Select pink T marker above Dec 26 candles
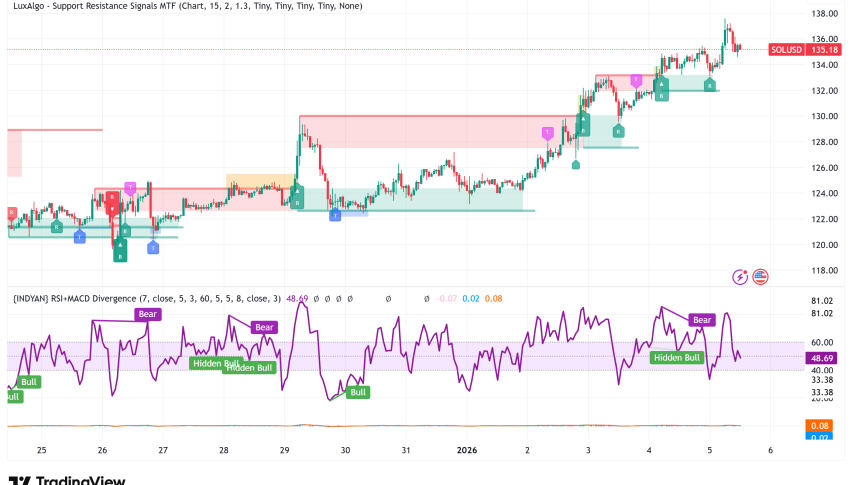 pyautogui.click(x=130, y=187)
